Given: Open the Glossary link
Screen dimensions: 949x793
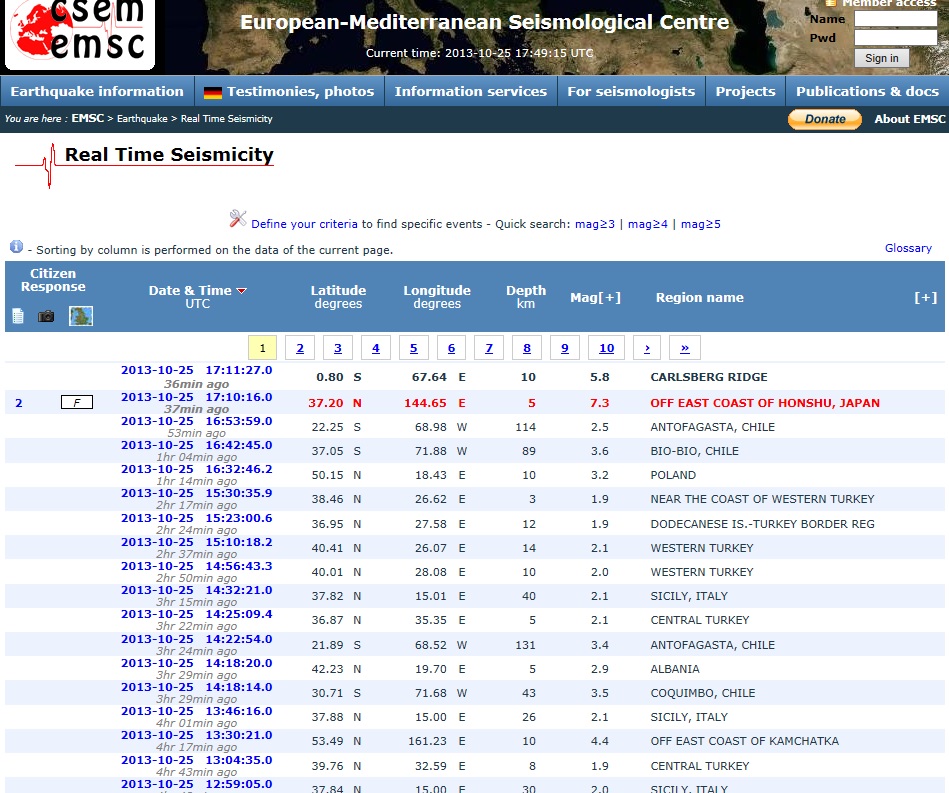Looking at the screenshot, I should click(908, 248).
